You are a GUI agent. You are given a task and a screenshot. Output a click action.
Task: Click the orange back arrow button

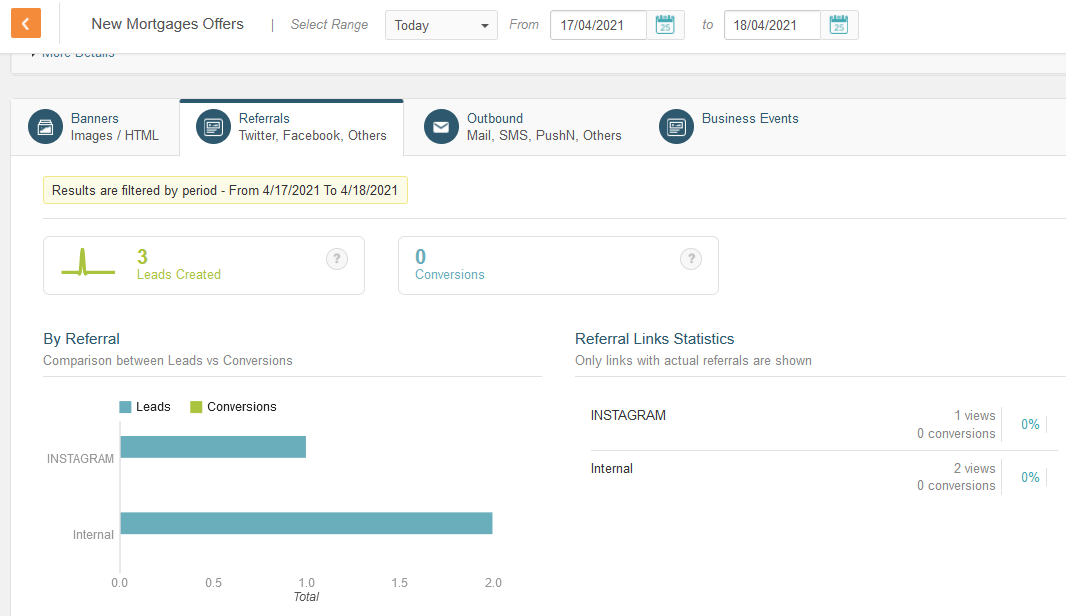[26, 24]
